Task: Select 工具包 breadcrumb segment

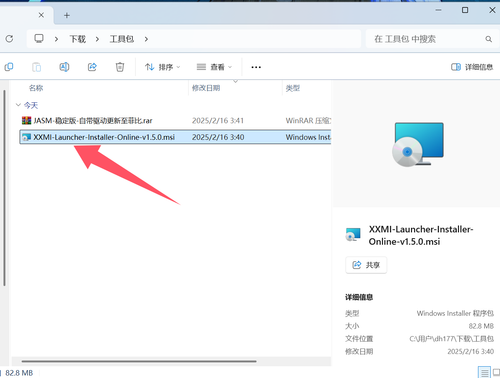Action: click(122, 39)
